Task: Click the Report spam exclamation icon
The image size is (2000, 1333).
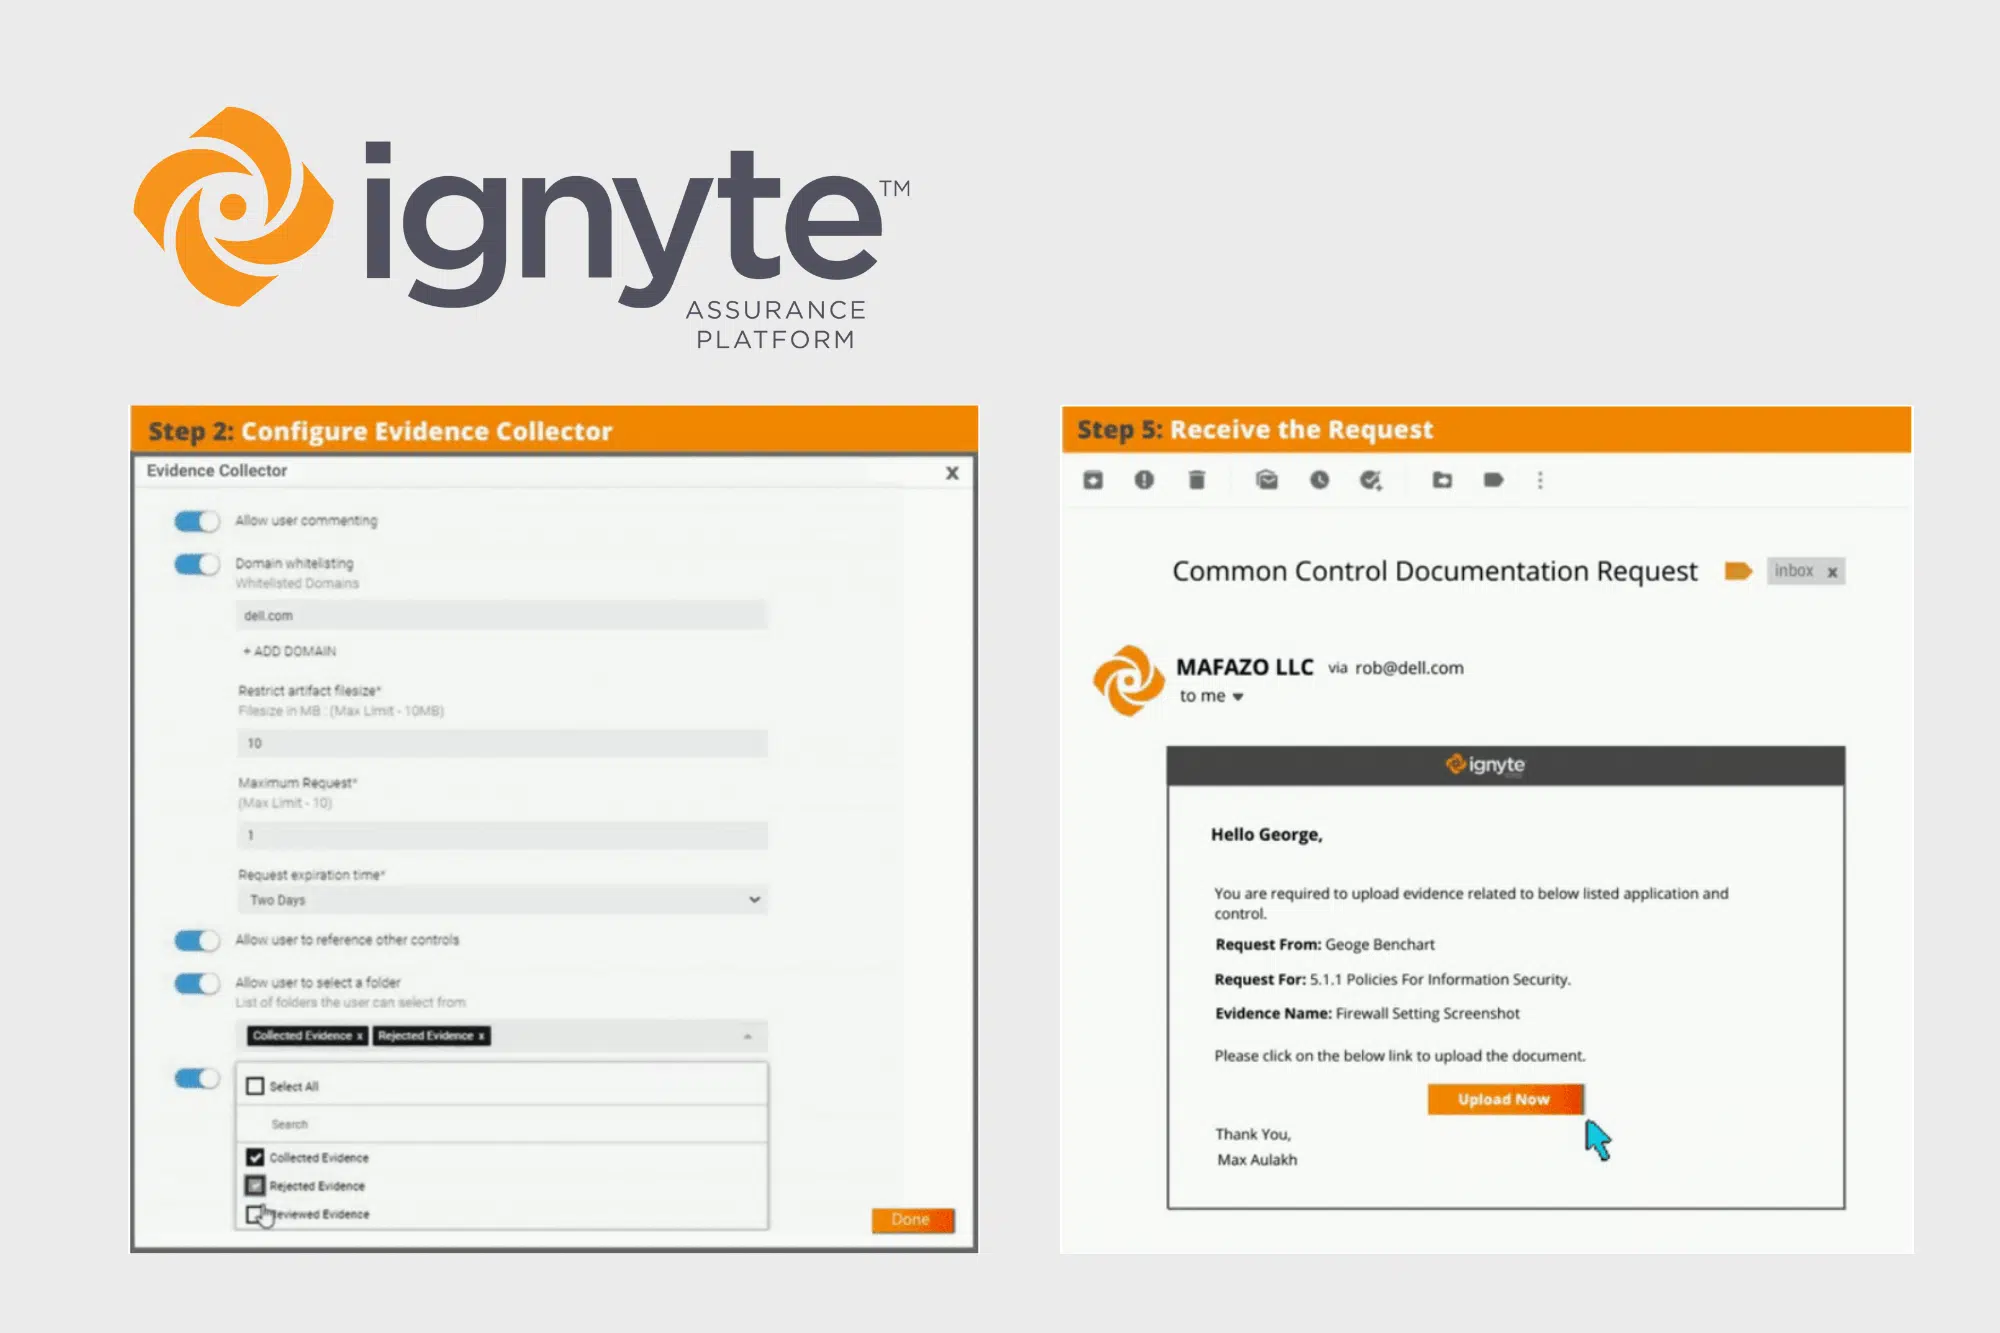Action: [1144, 480]
